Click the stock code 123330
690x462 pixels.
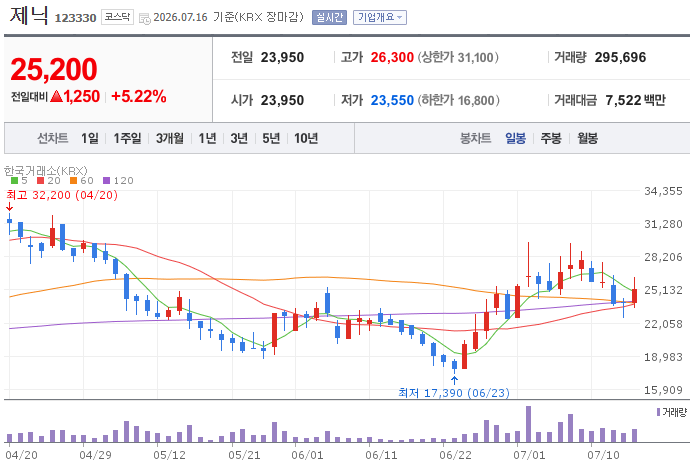coord(75,18)
